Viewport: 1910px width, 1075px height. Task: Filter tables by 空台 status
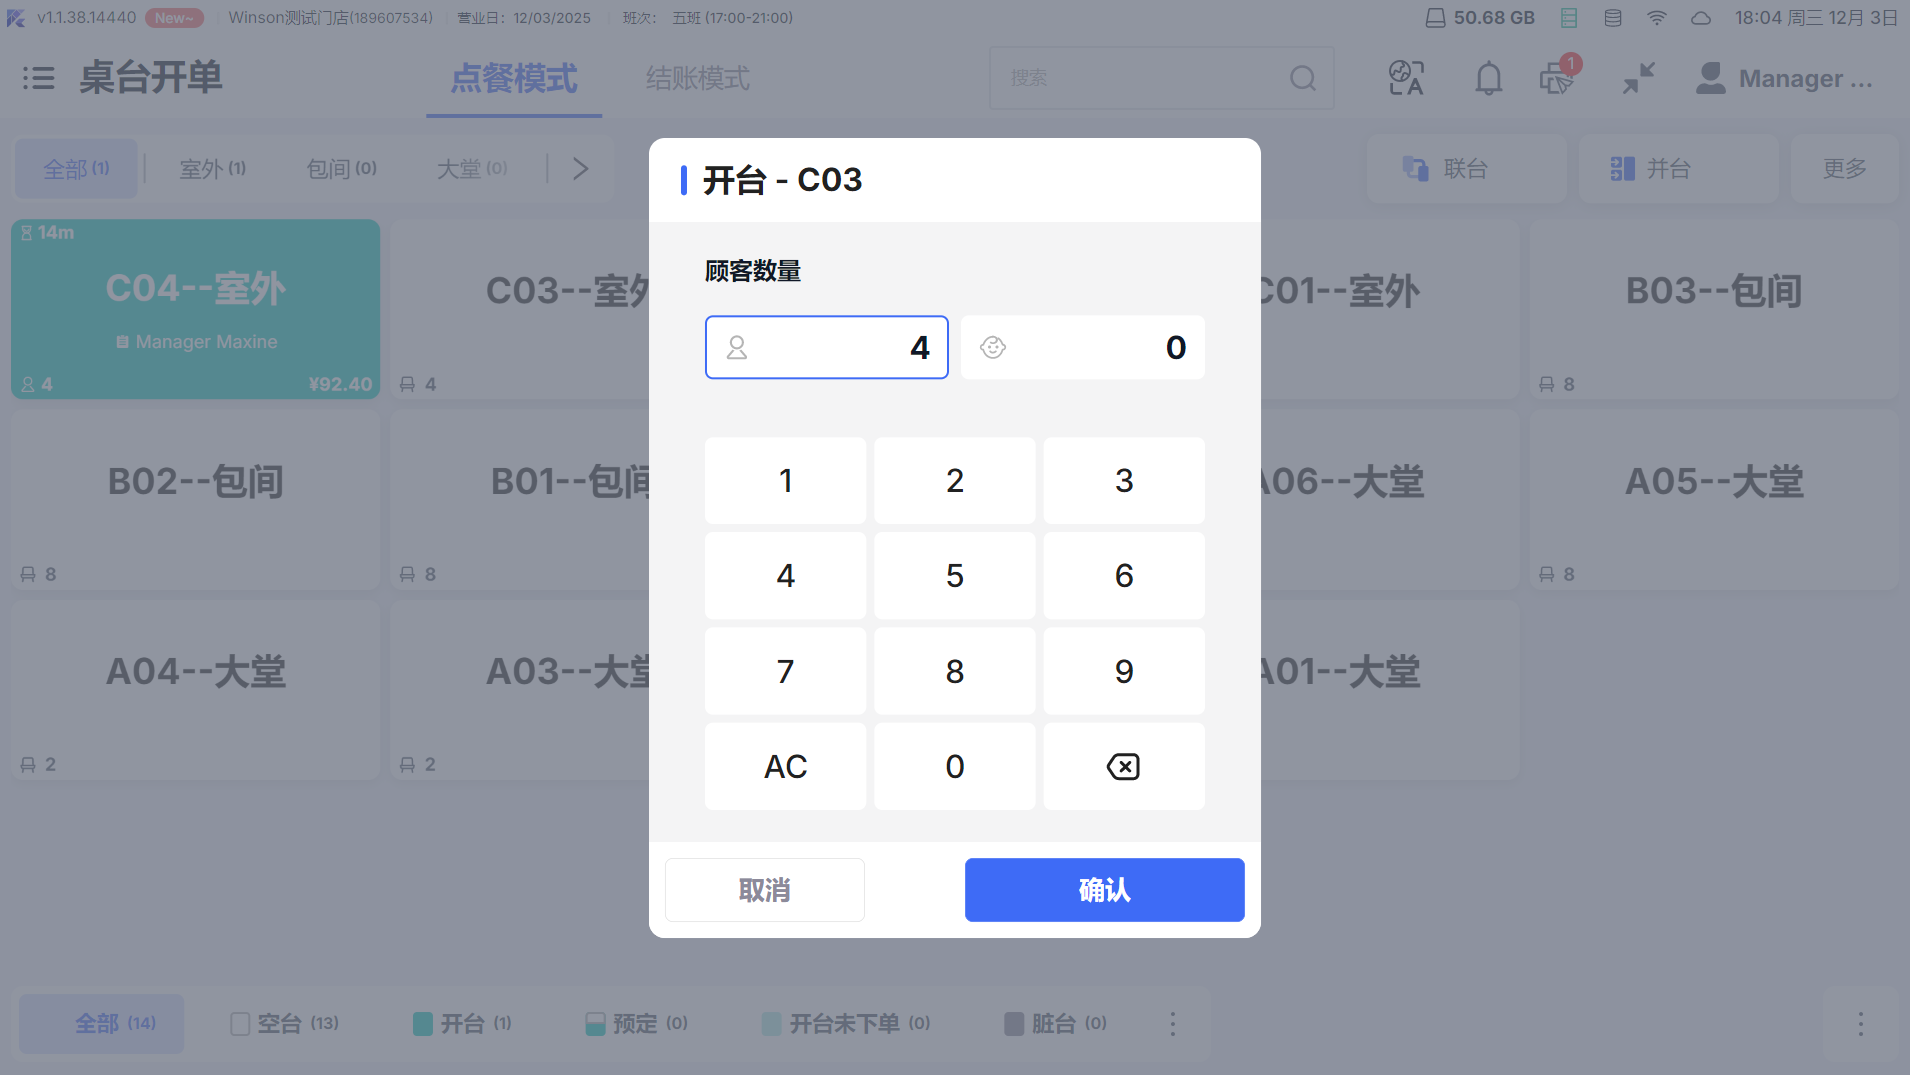(x=285, y=1023)
